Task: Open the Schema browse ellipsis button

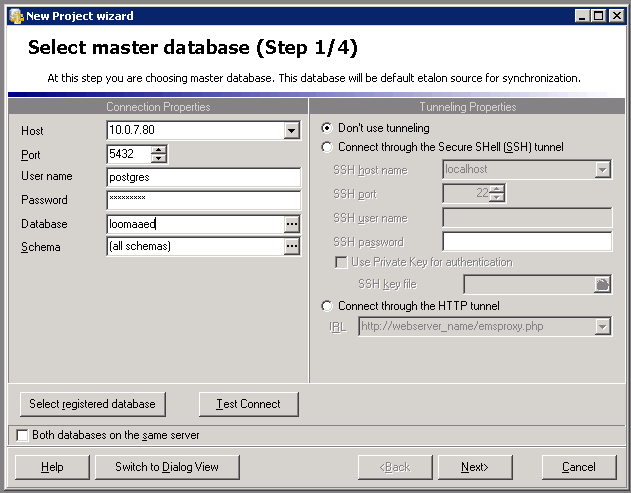Action: (292, 246)
